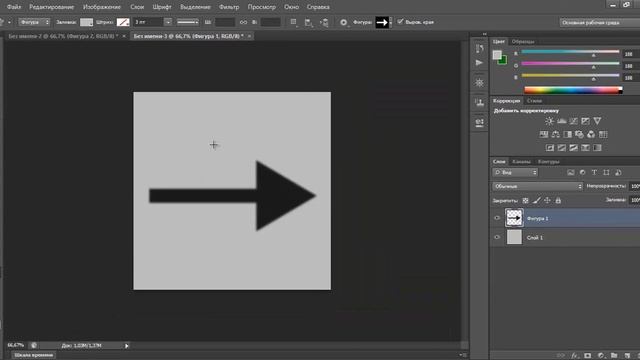The image size is (640, 360).
Task: Click the G channel slider
Action: 570,64
